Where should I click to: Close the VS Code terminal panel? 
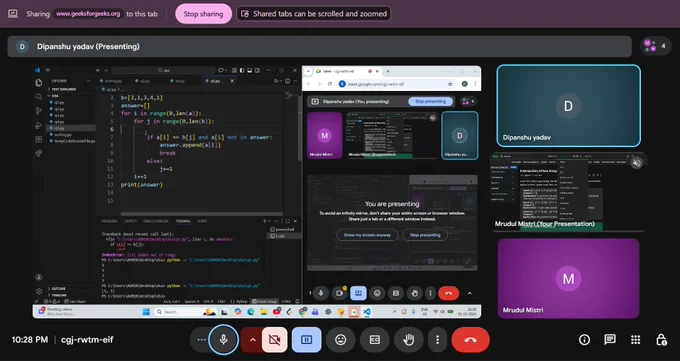pos(295,221)
